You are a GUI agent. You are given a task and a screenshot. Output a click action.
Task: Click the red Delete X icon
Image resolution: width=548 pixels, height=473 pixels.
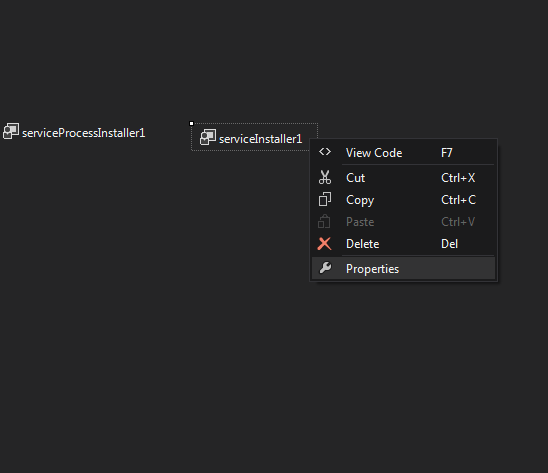(325, 244)
